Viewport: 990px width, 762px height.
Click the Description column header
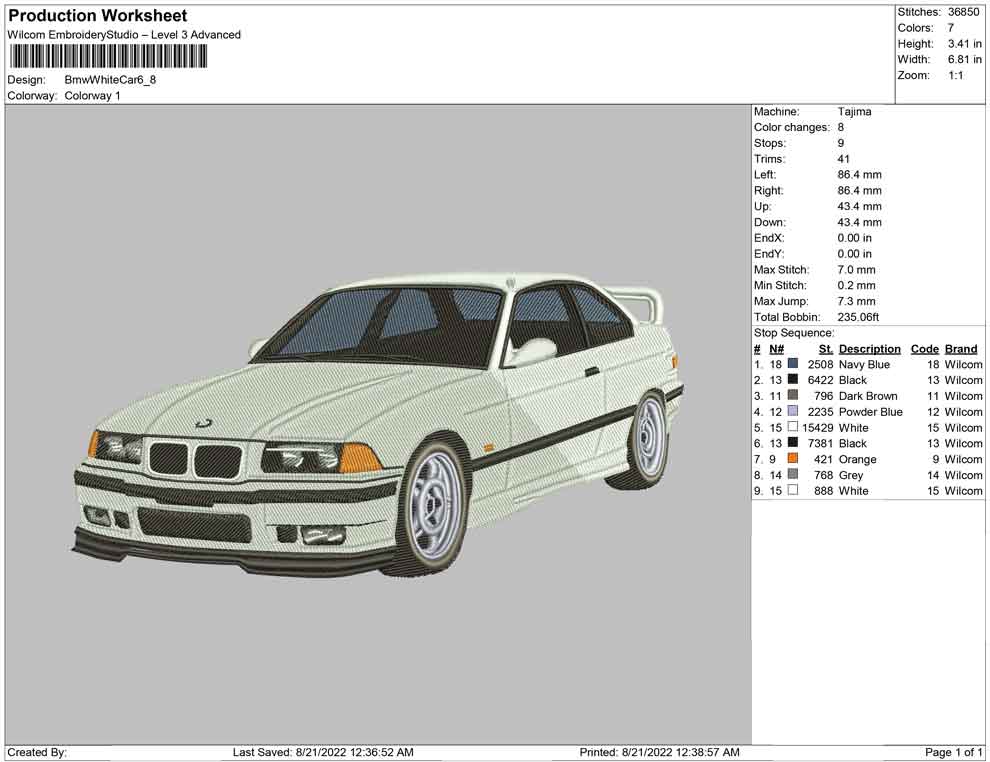click(x=869, y=349)
